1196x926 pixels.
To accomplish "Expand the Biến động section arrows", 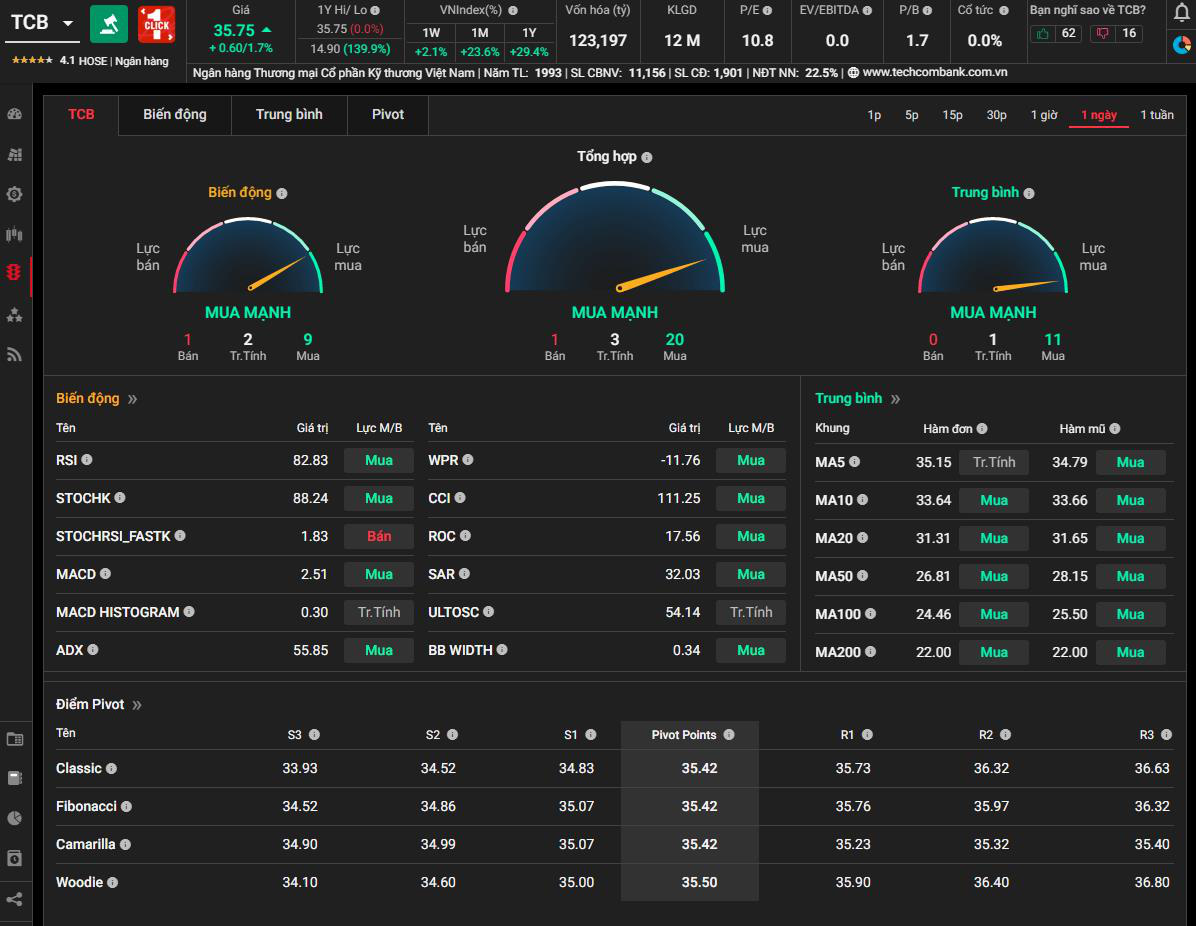I will pos(132,399).
